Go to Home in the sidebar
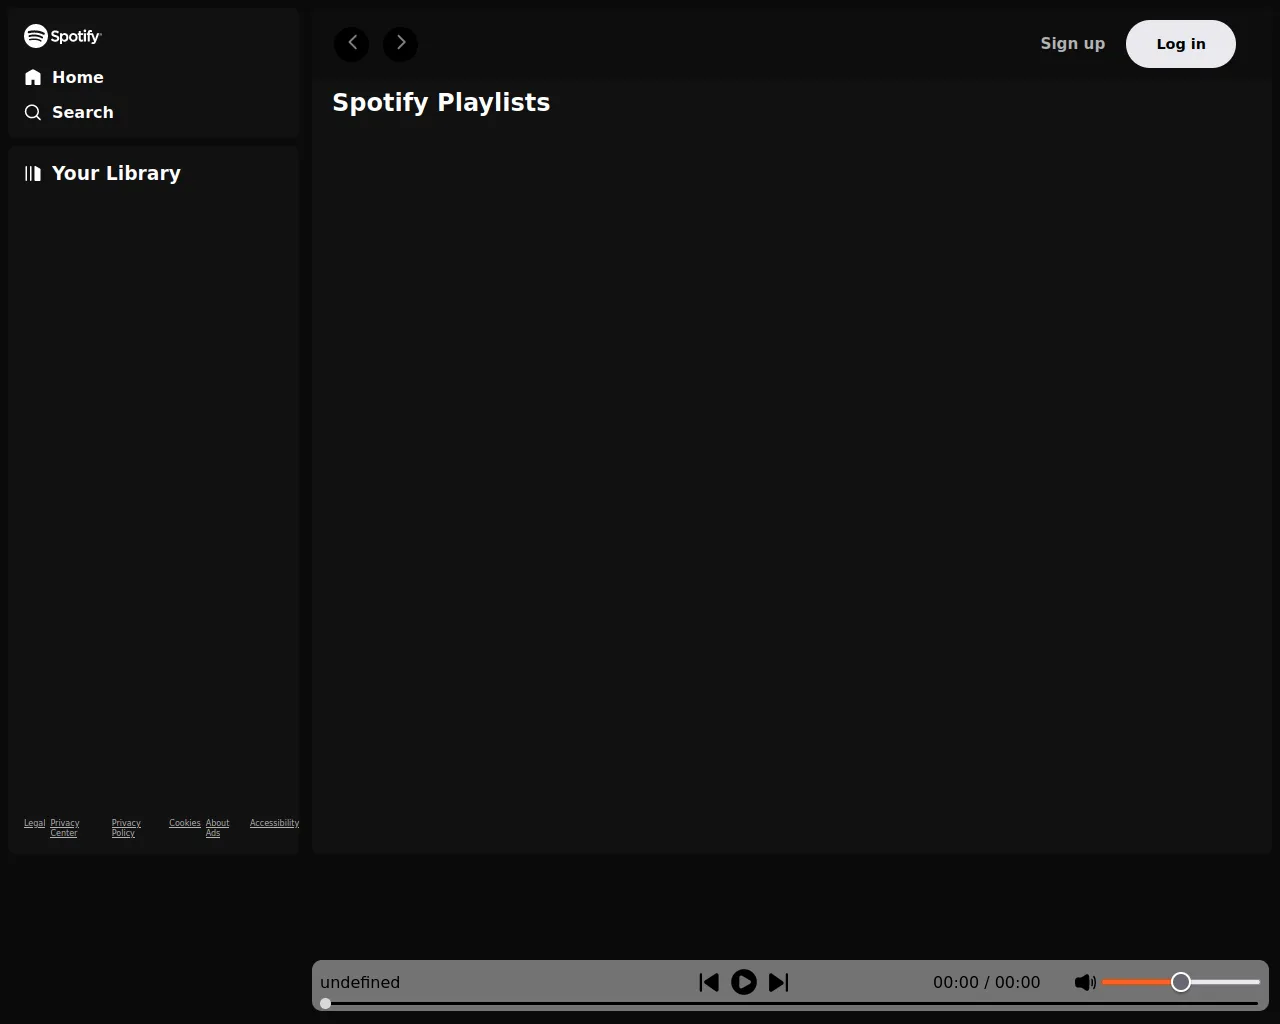 click(64, 77)
